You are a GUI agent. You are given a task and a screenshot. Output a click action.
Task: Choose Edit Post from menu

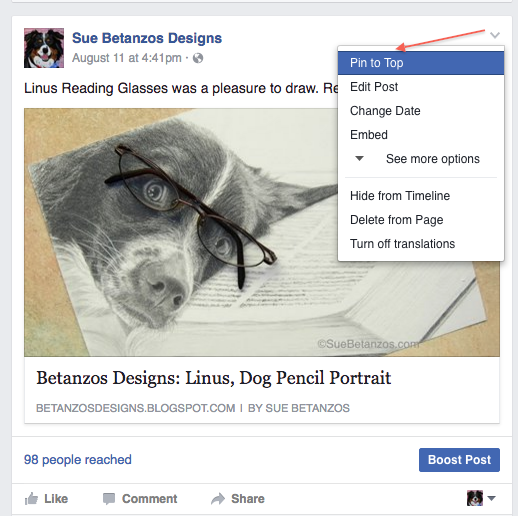[x=421, y=87]
